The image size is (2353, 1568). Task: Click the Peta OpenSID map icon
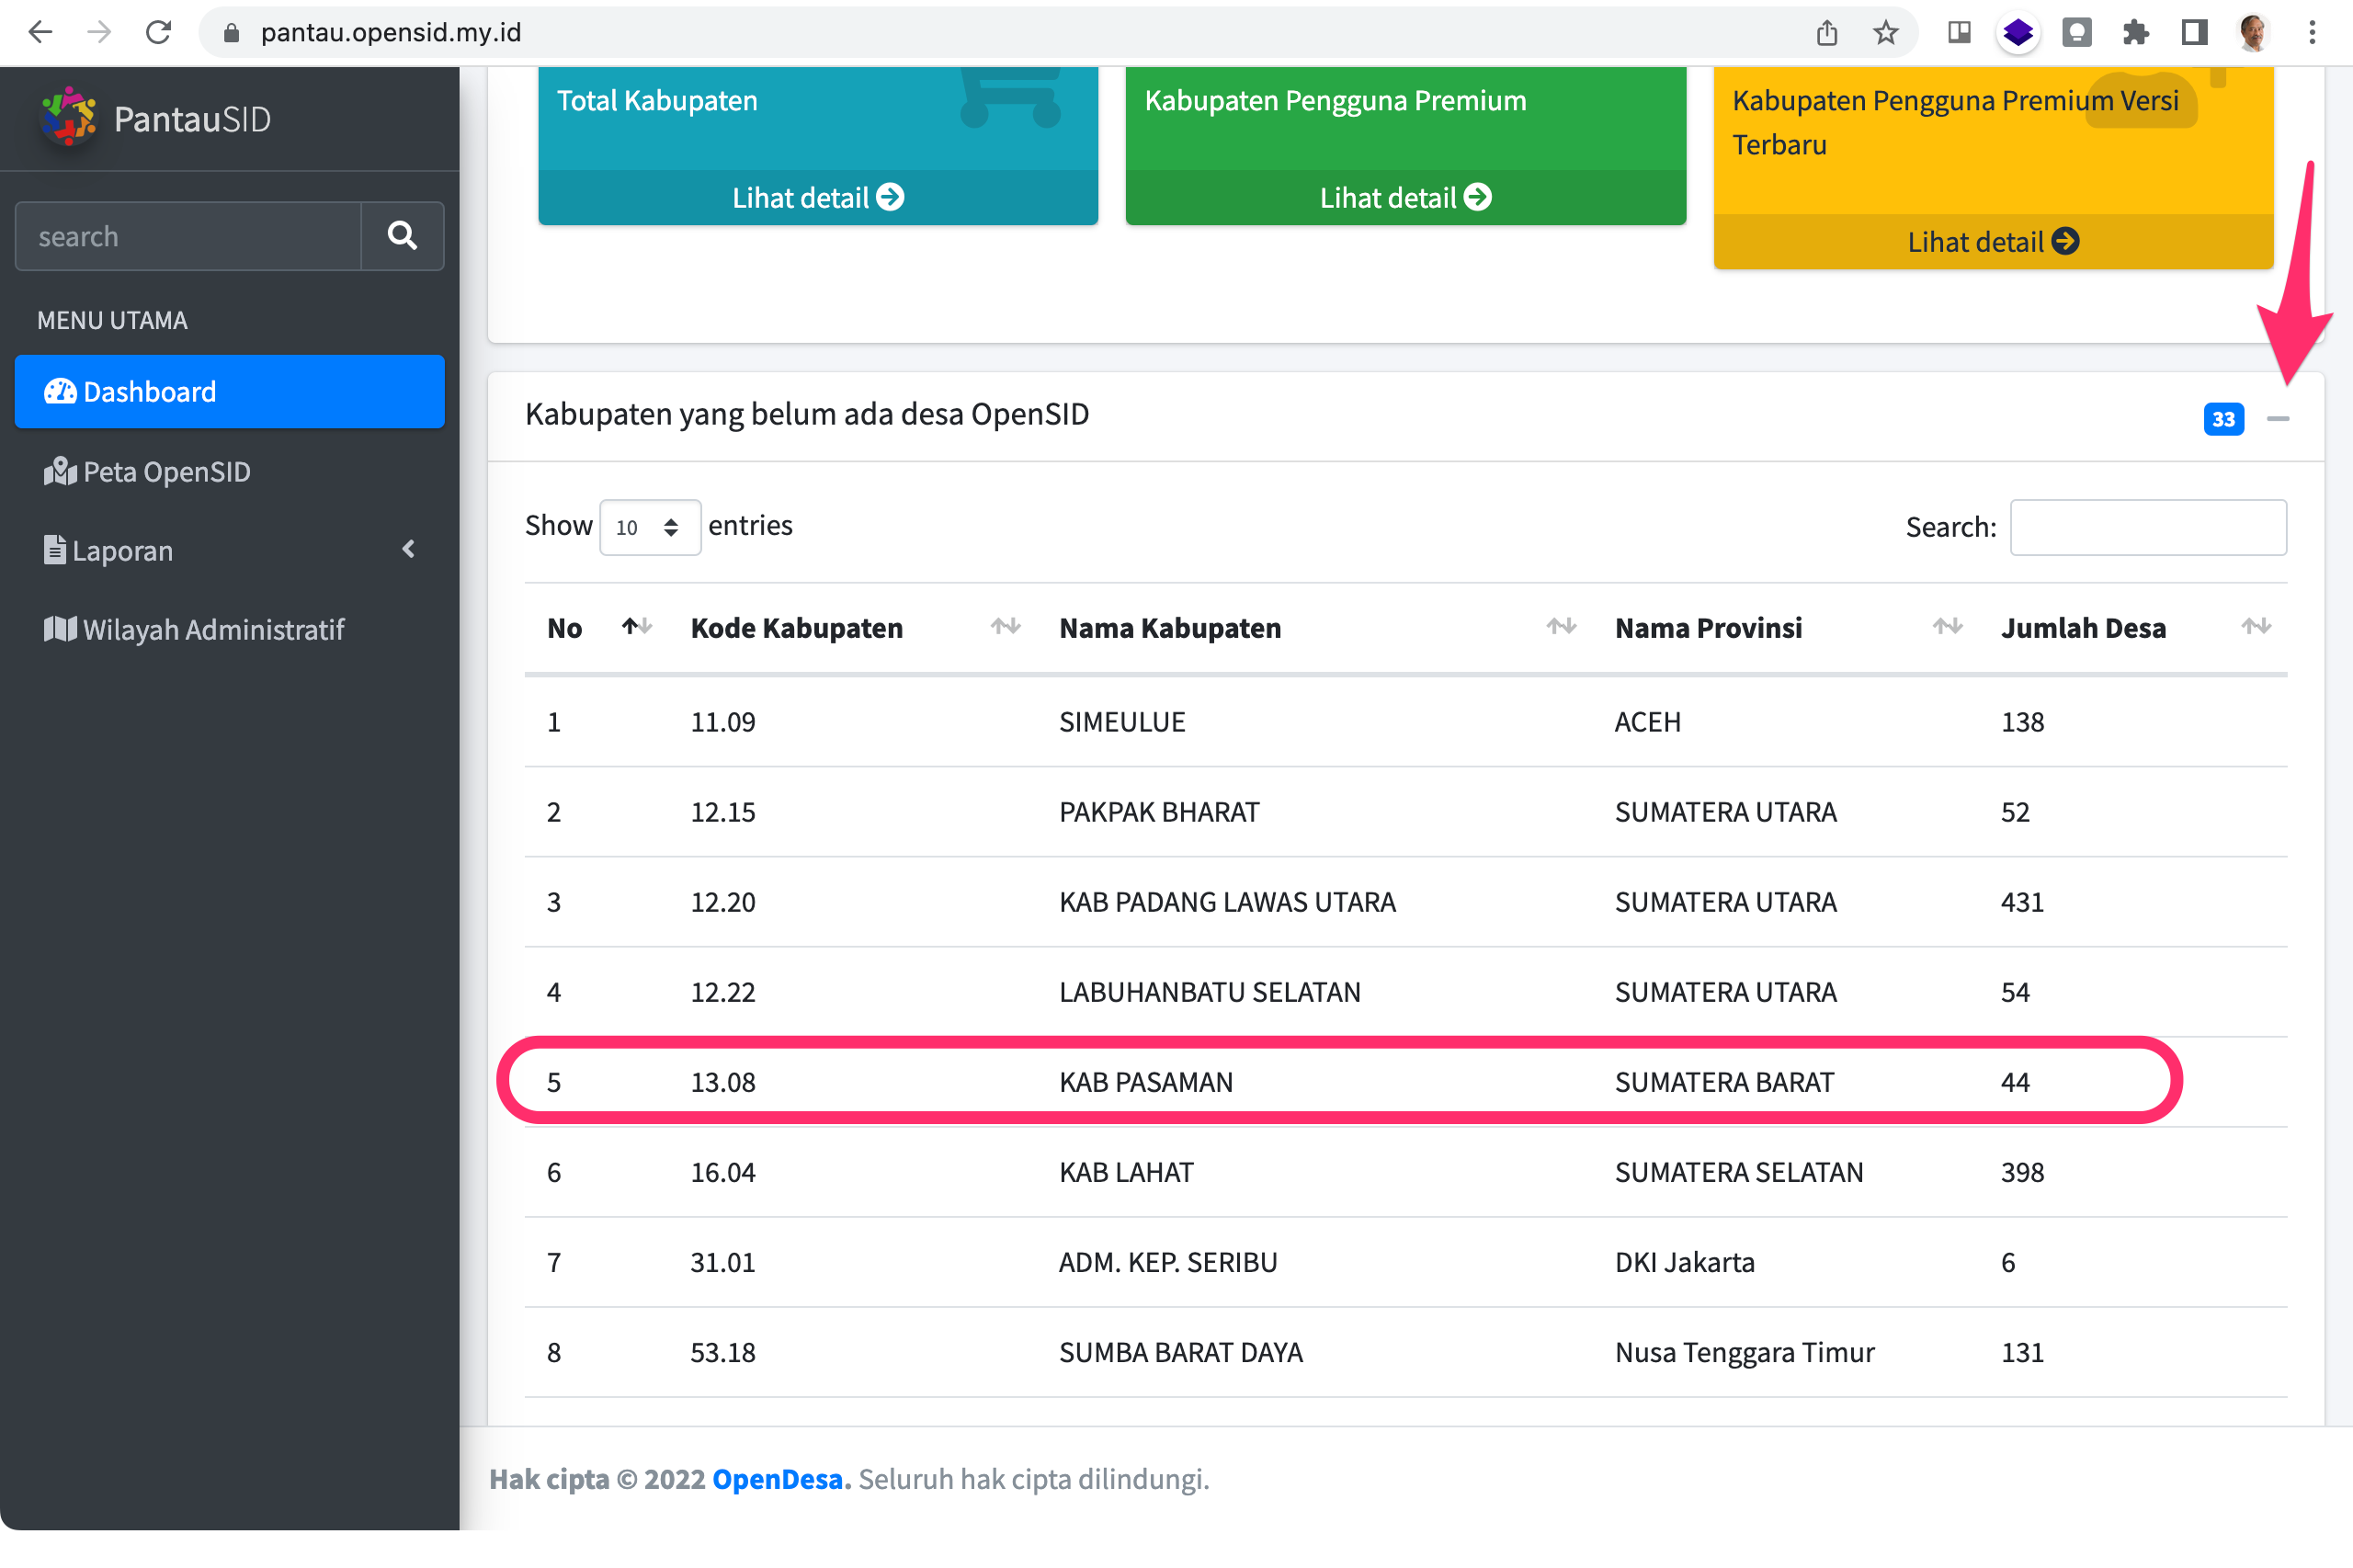click(x=61, y=471)
